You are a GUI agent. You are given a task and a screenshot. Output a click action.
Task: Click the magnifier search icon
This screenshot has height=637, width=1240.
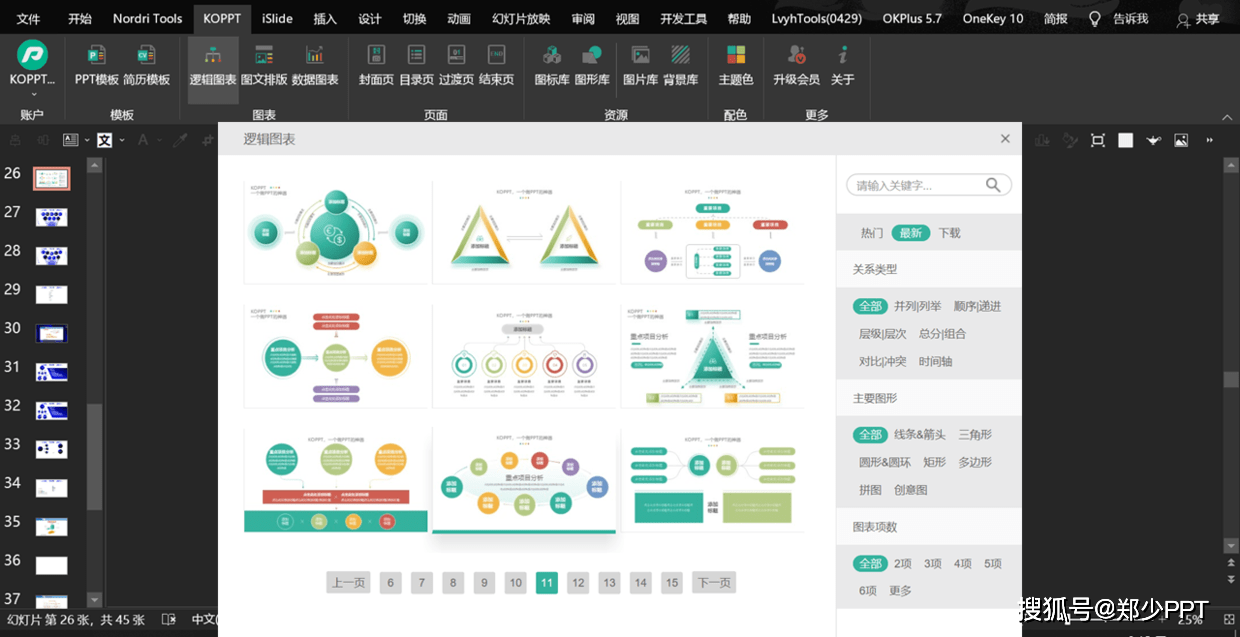(993, 185)
